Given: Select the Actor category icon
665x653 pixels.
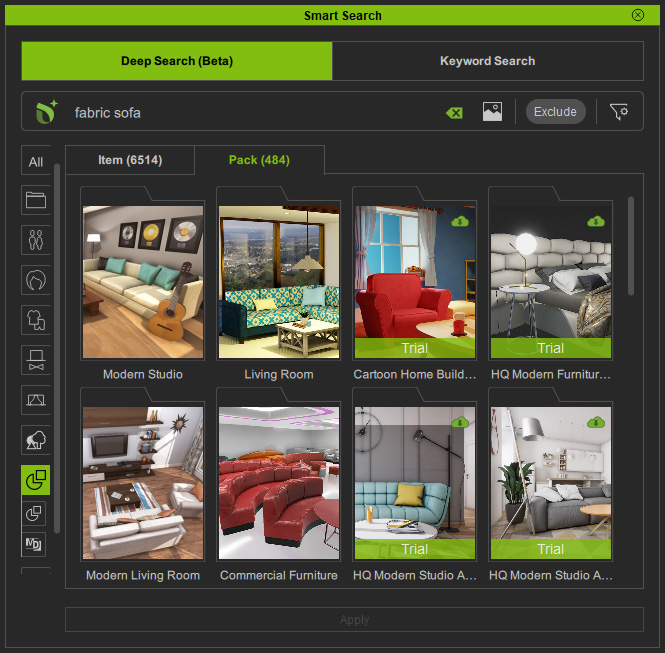Looking at the screenshot, I should click(x=36, y=240).
